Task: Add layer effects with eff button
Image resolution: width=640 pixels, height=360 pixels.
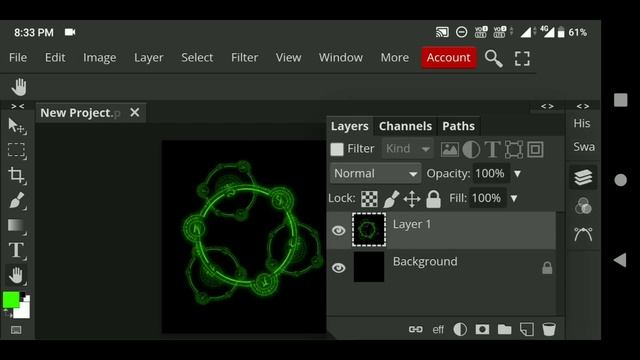Action: tap(438, 329)
